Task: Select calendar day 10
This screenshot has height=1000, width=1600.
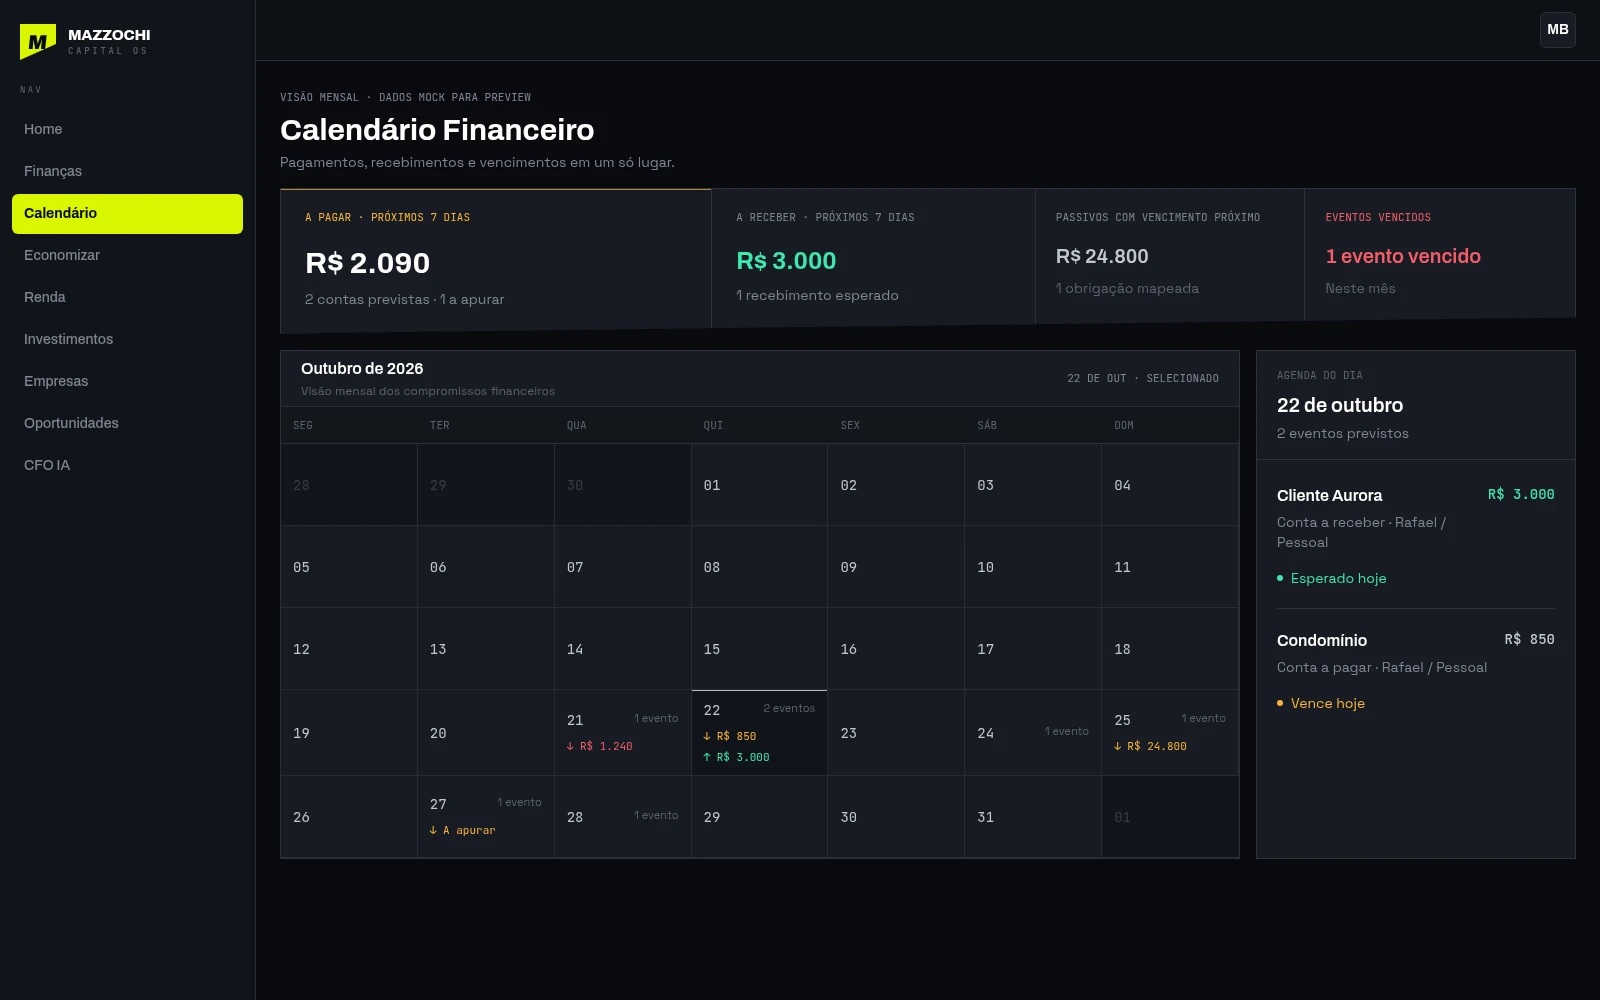Action: click(x=1032, y=567)
